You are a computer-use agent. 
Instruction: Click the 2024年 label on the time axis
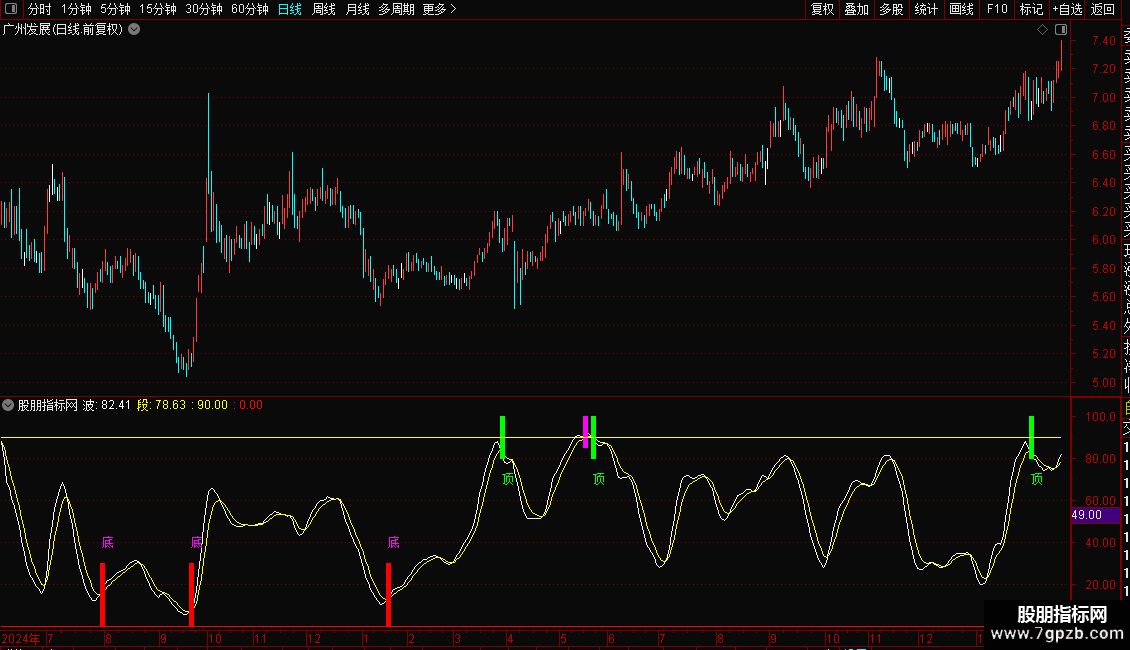tap(21, 638)
